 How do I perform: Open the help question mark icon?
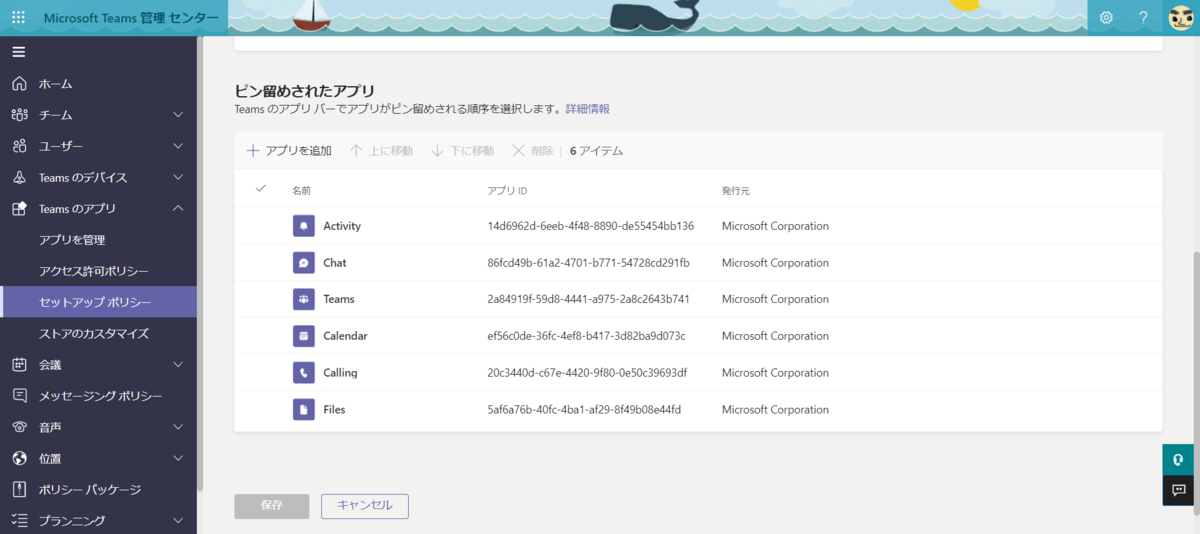1144,18
